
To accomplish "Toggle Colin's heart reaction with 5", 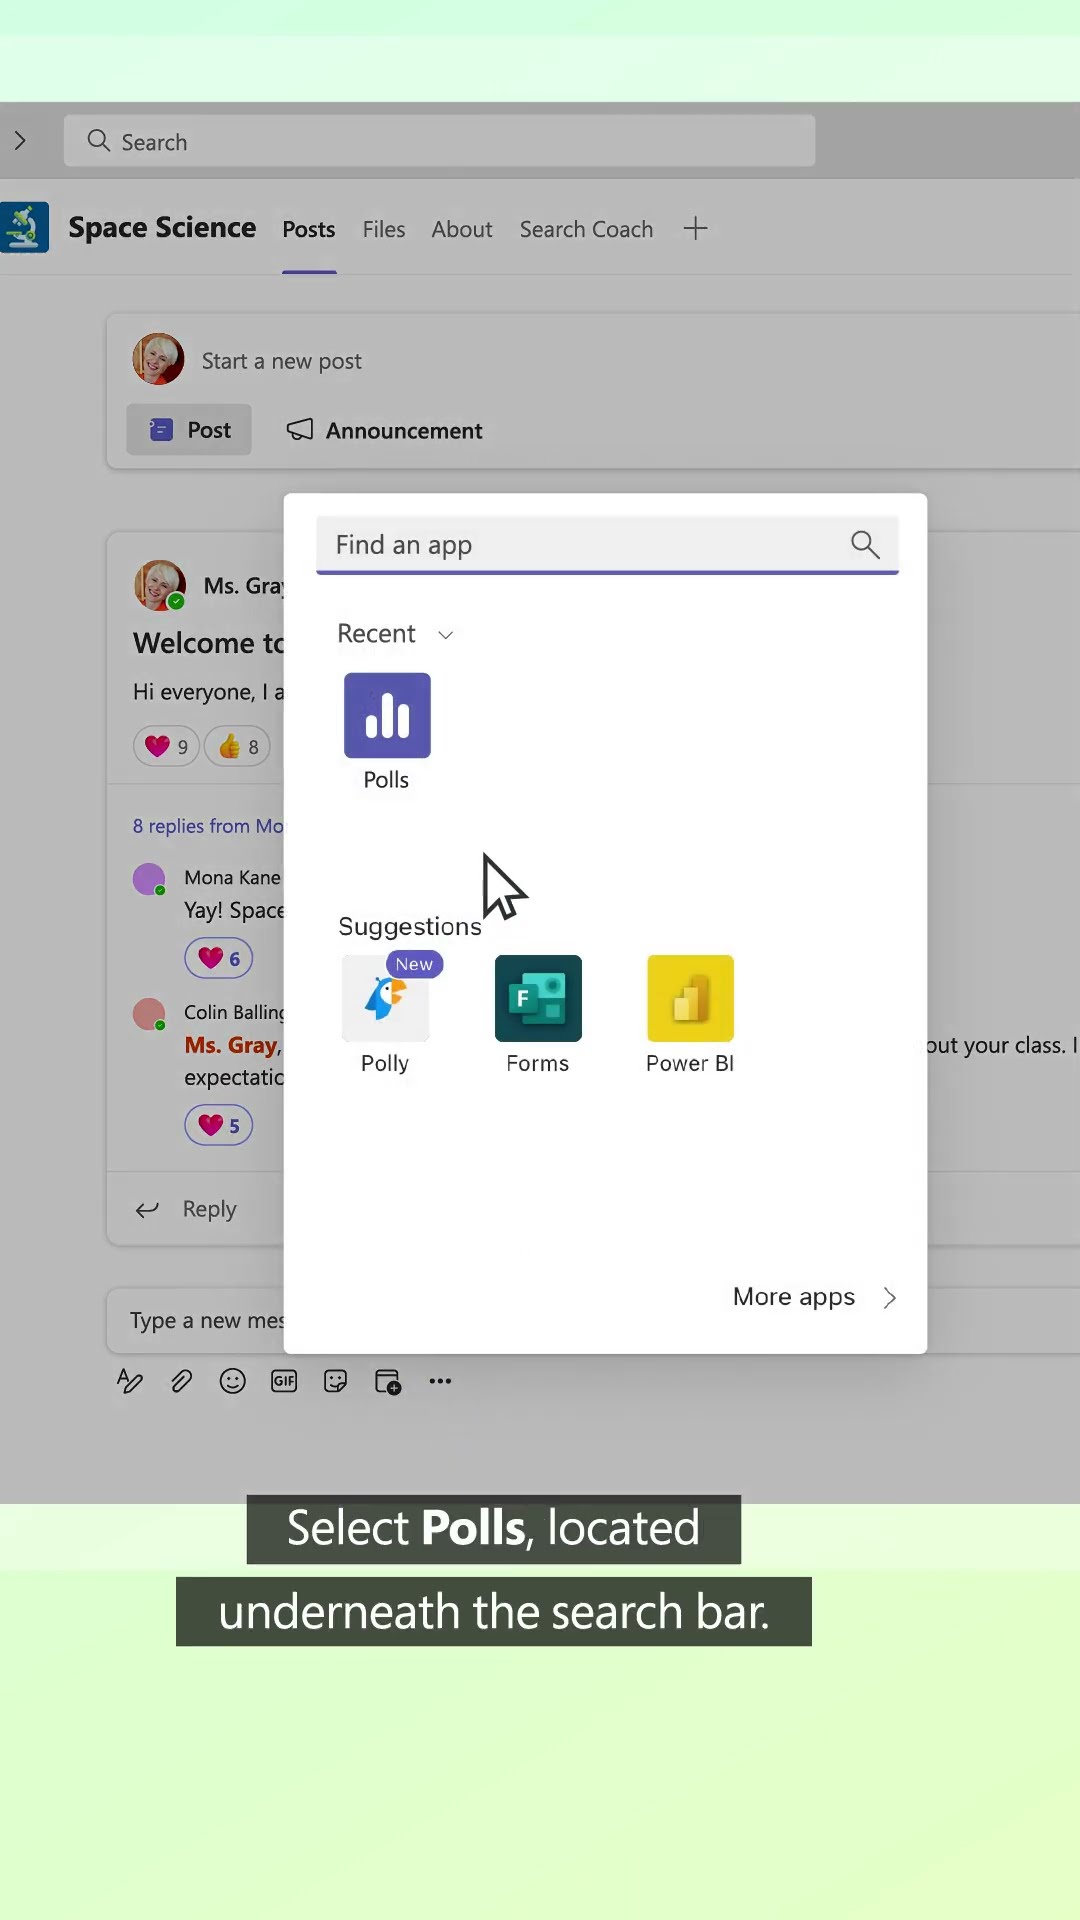I will pos(219,1125).
